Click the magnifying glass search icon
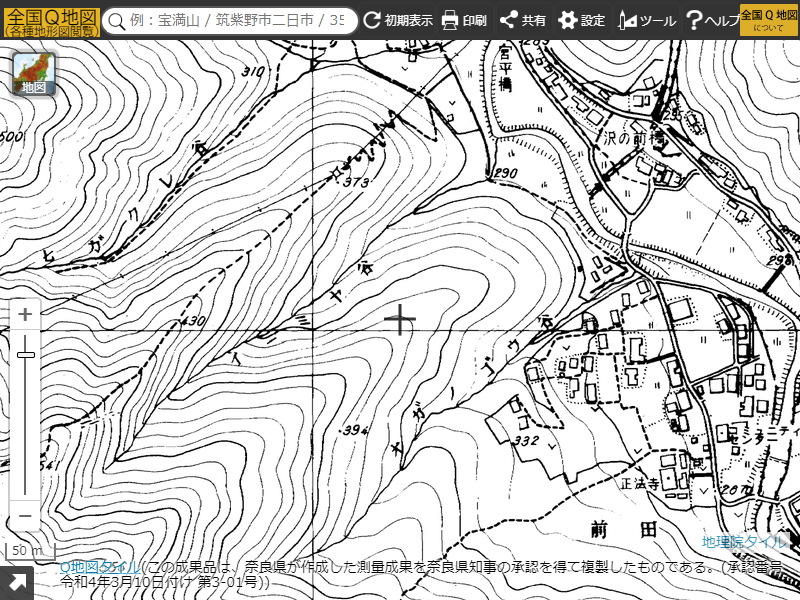Viewport: 800px width, 600px height. (x=118, y=21)
